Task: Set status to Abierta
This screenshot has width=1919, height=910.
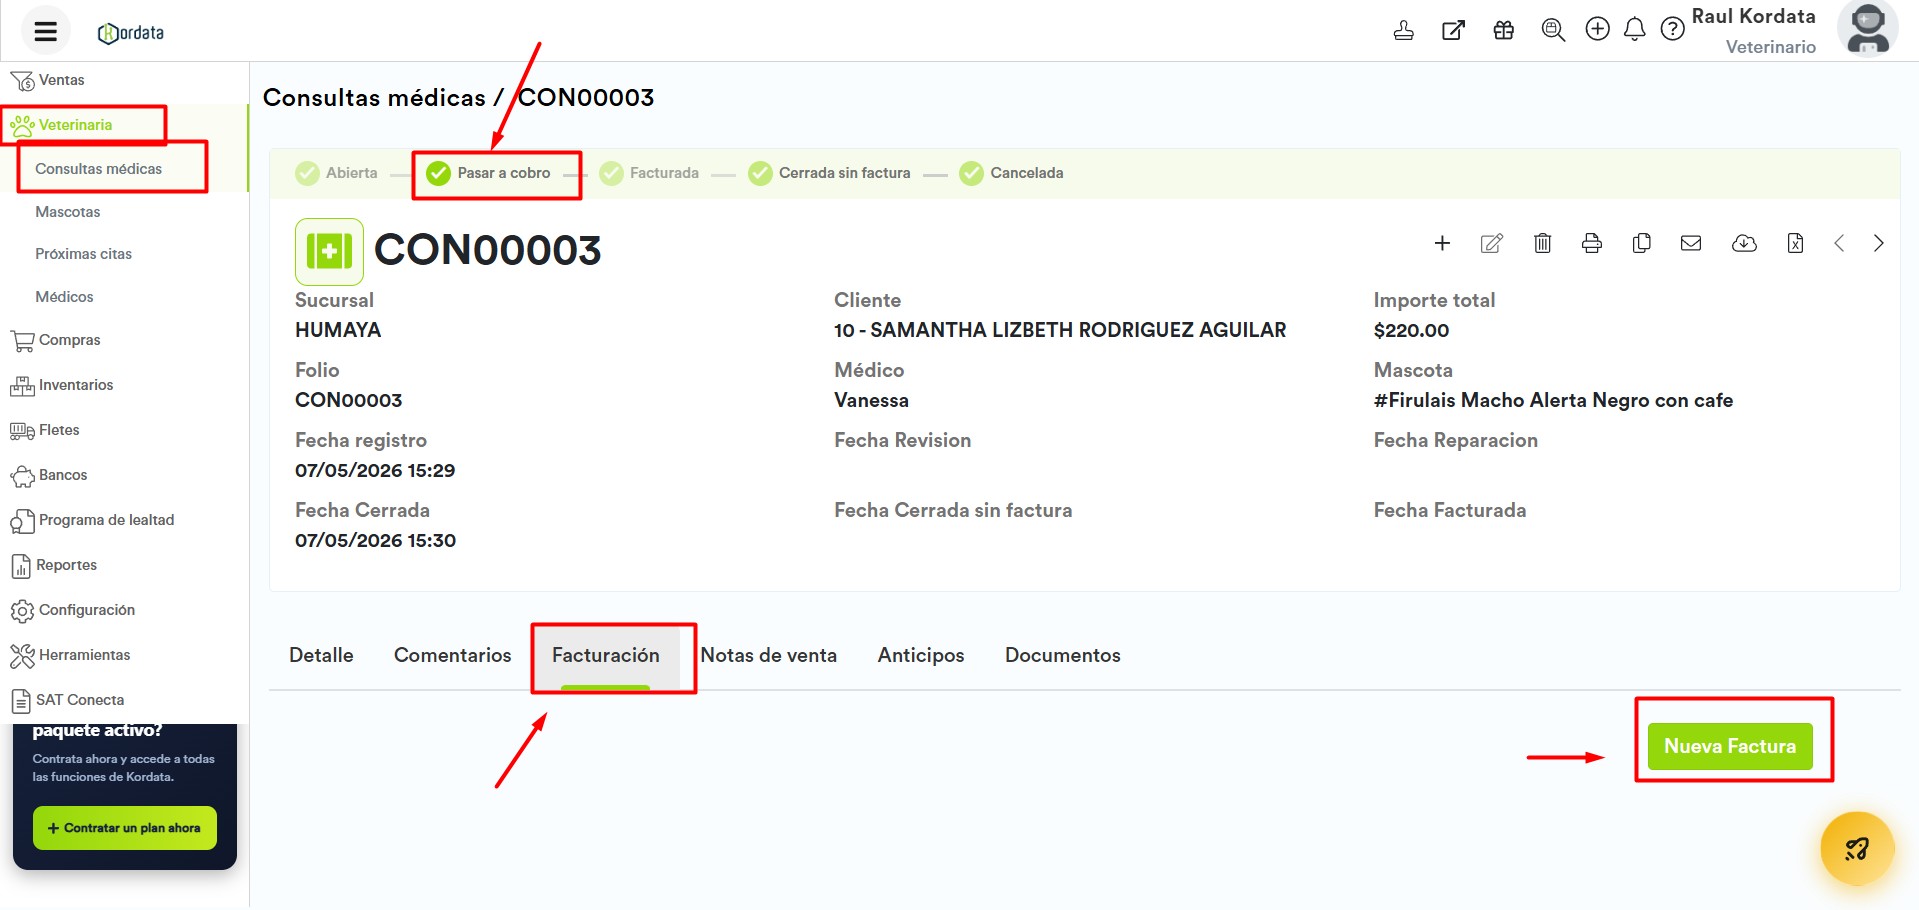Action: click(x=337, y=173)
